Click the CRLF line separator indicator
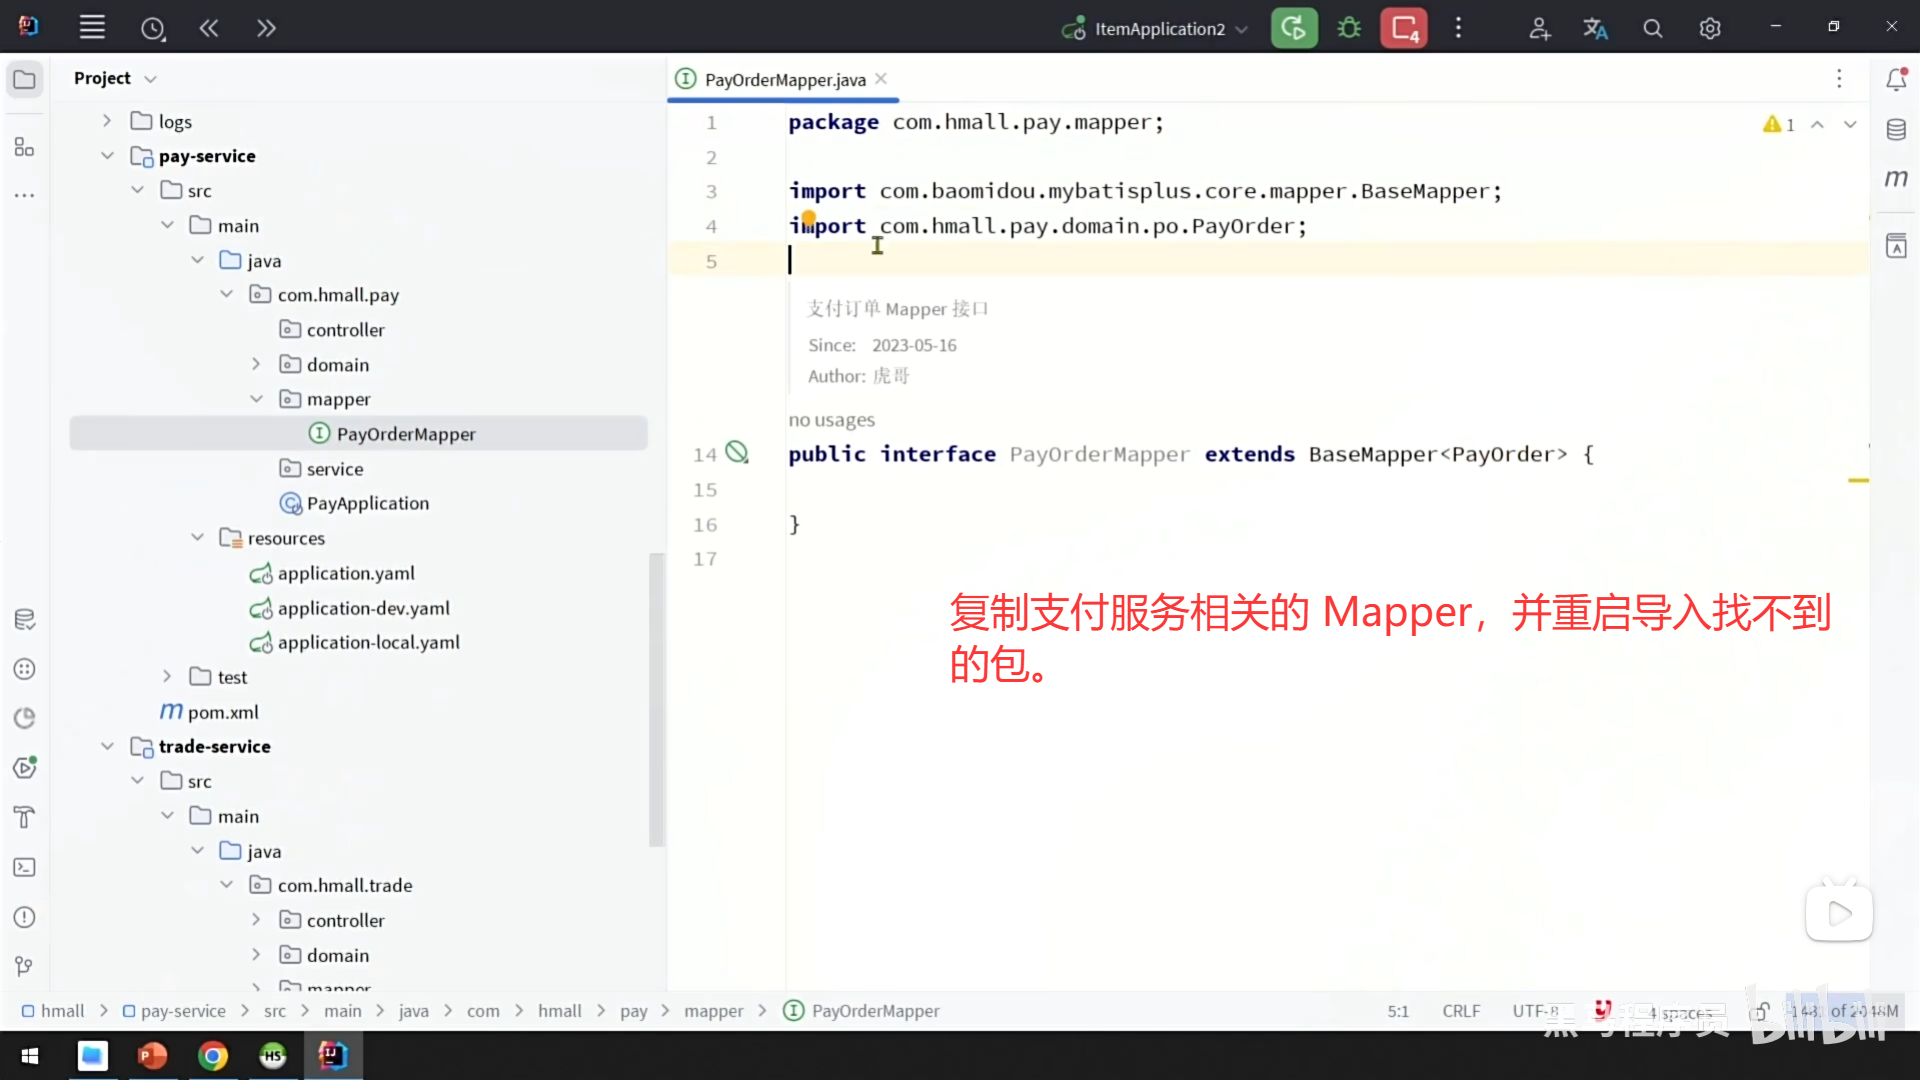Screen dimensions: 1920x1080 coord(1461,1011)
